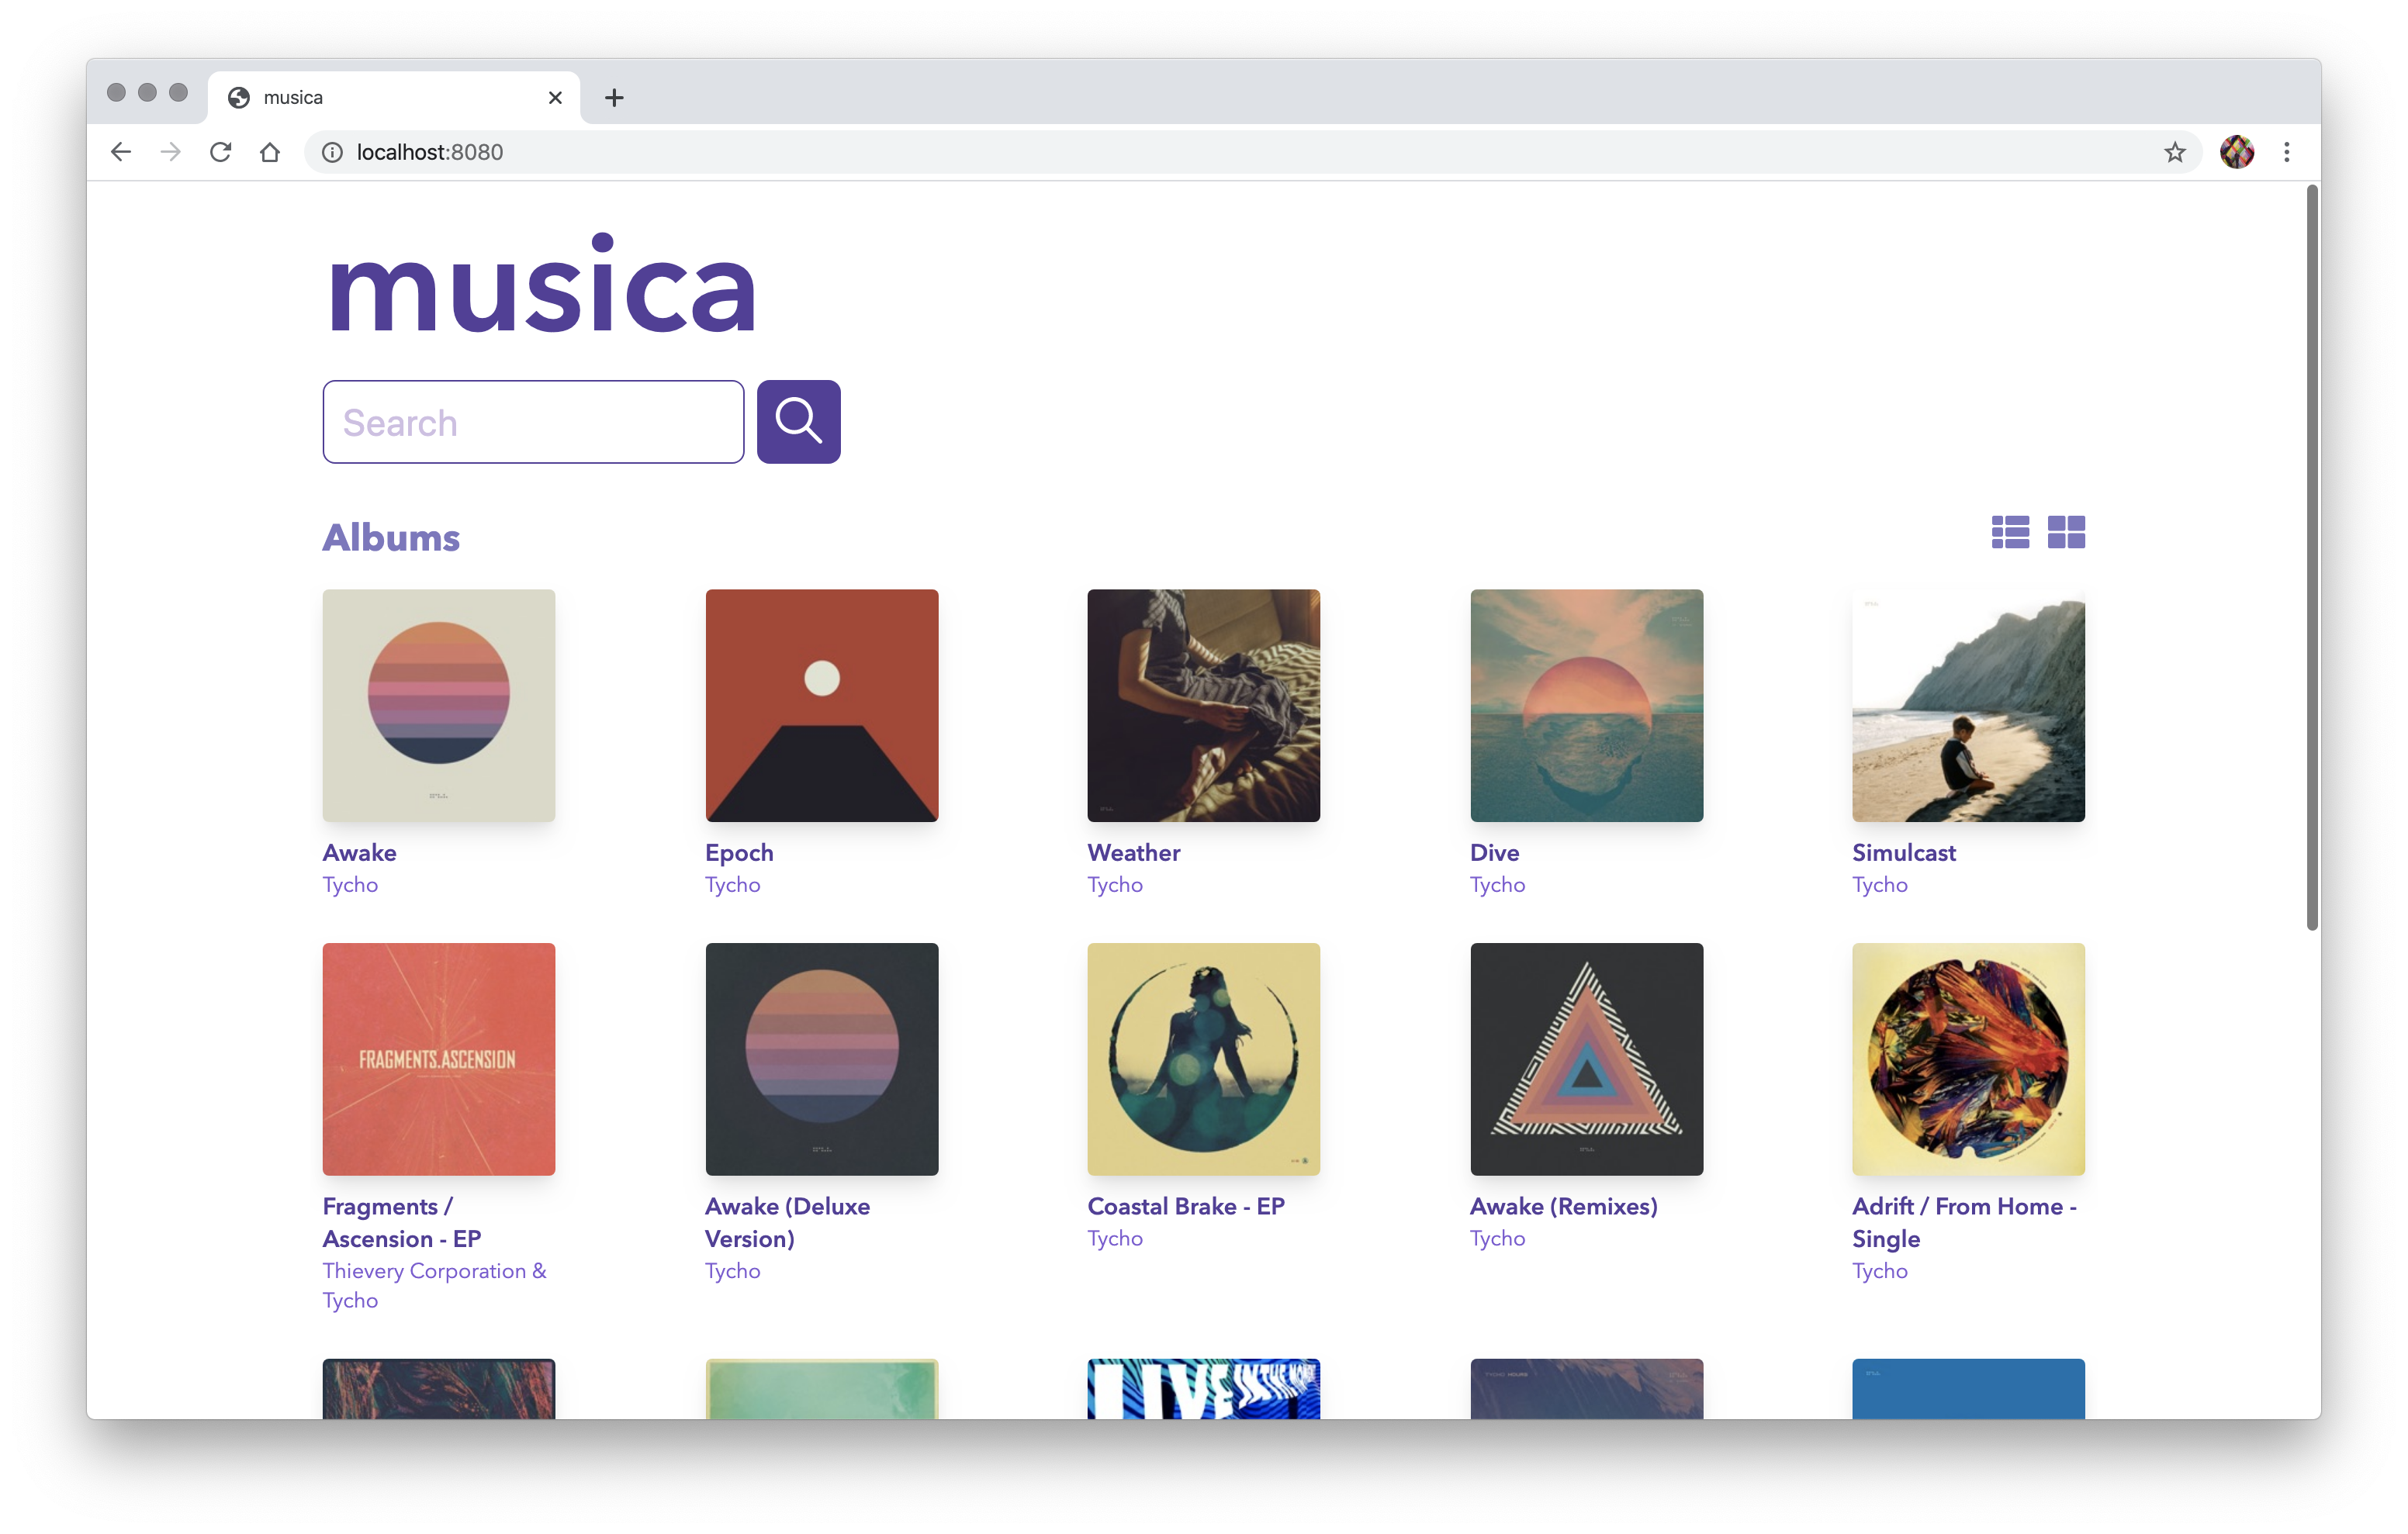Open the Epoch album cover
Image resolution: width=2408 pixels, height=1534 pixels.
[x=821, y=705]
